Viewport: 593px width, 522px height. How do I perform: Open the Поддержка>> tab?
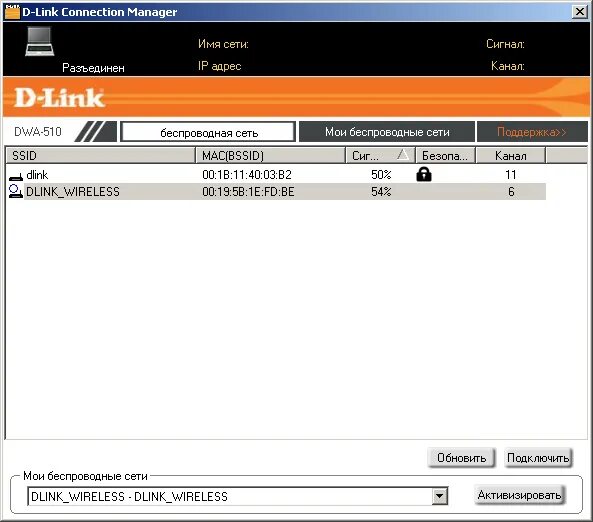pyautogui.click(x=532, y=132)
